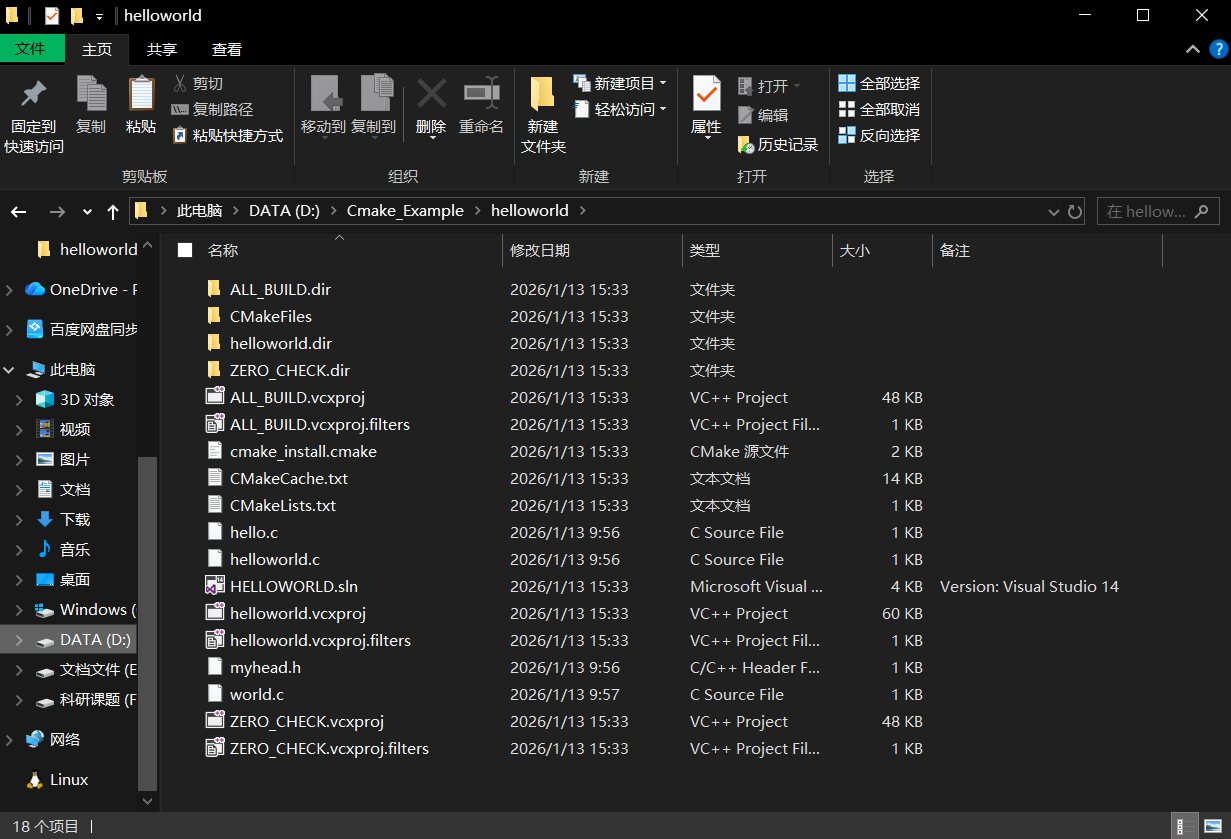Image resolution: width=1231 pixels, height=839 pixels.
Task: Switch to large thumbnails view icon
Action: click(x=1210, y=827)
